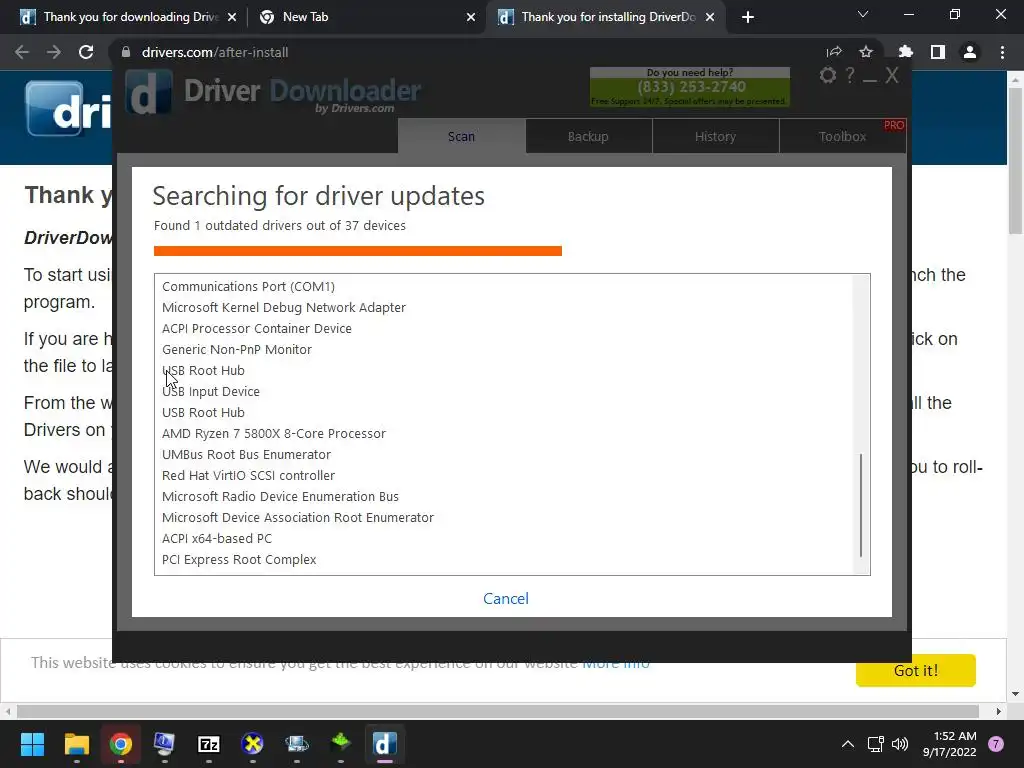Open a new browser tab with plus
1024x768 pixels.
(x=748, y=17)
